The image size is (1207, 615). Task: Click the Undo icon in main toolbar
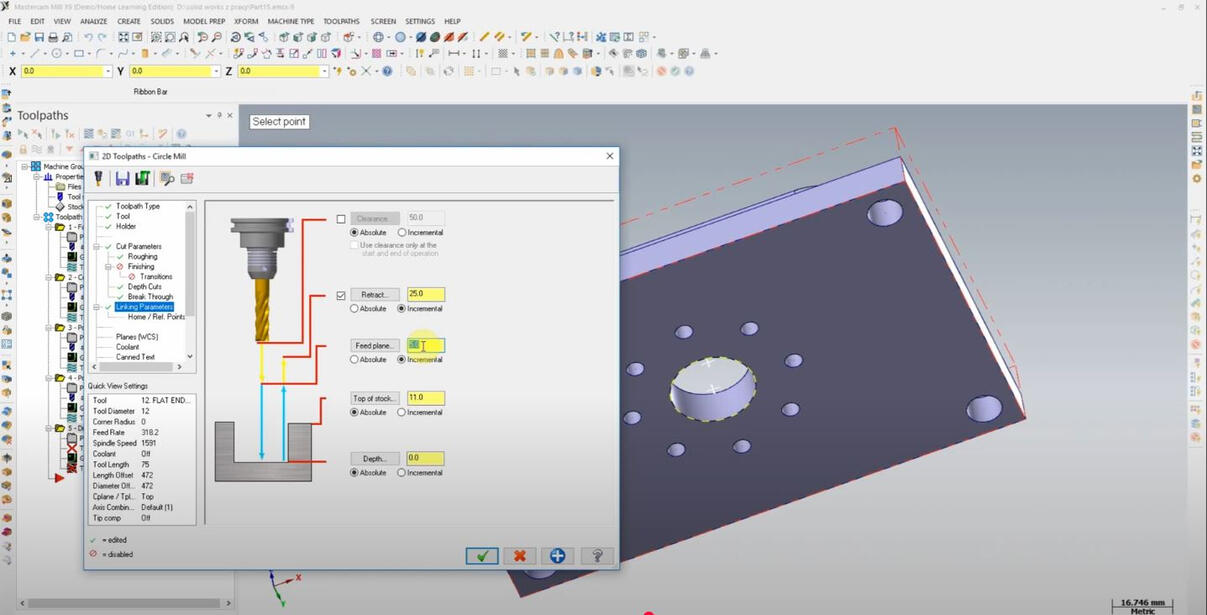point(88,37)
